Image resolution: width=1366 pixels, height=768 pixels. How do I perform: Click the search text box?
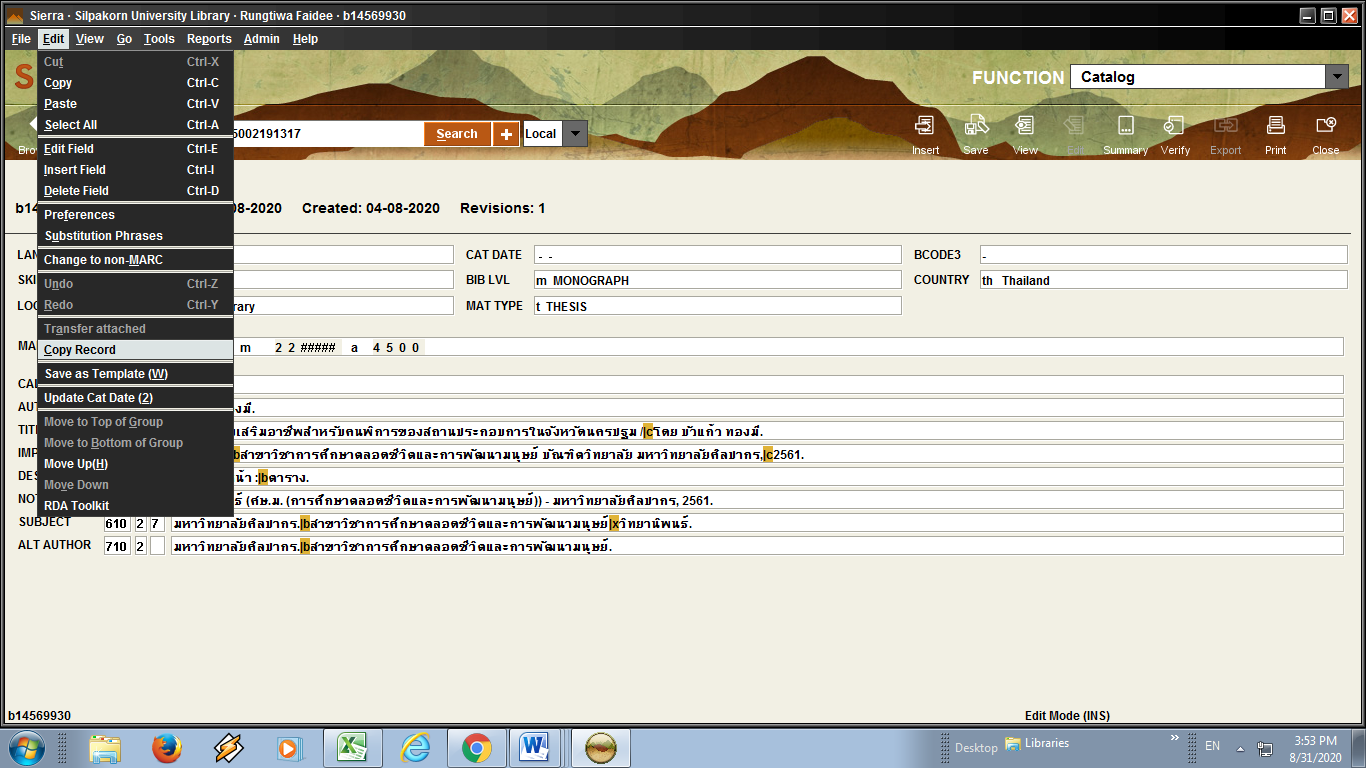(327, 134)
